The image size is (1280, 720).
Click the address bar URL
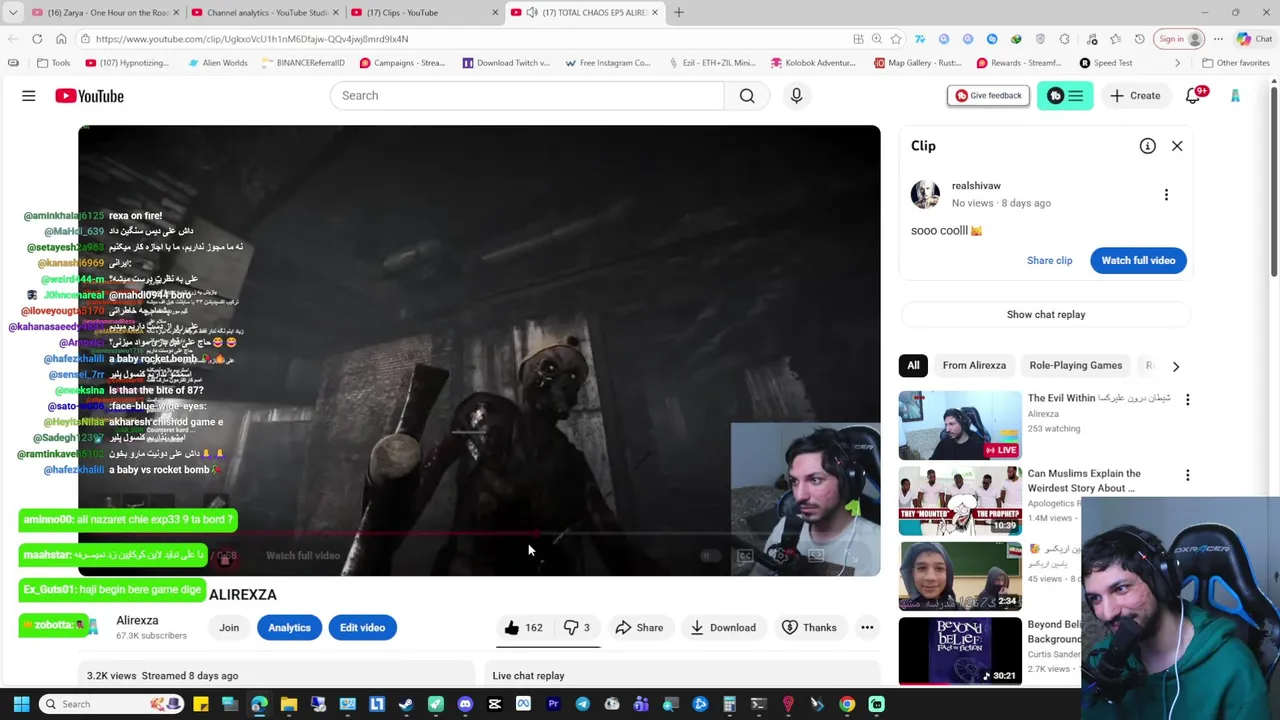(x=252, y=39)
